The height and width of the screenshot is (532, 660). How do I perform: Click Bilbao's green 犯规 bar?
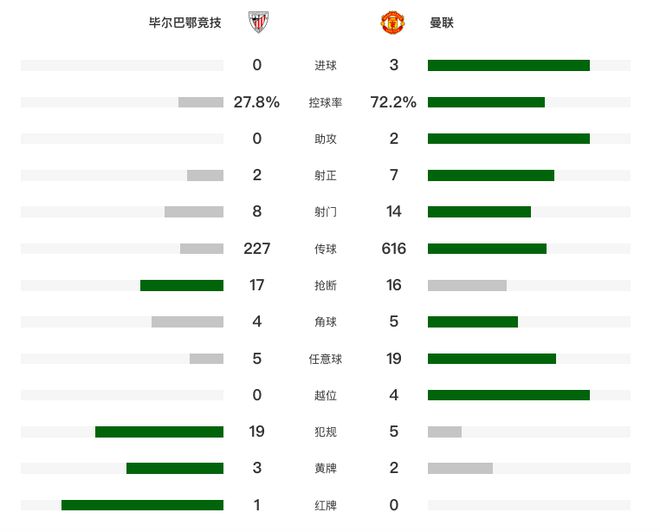click(159, 432)
